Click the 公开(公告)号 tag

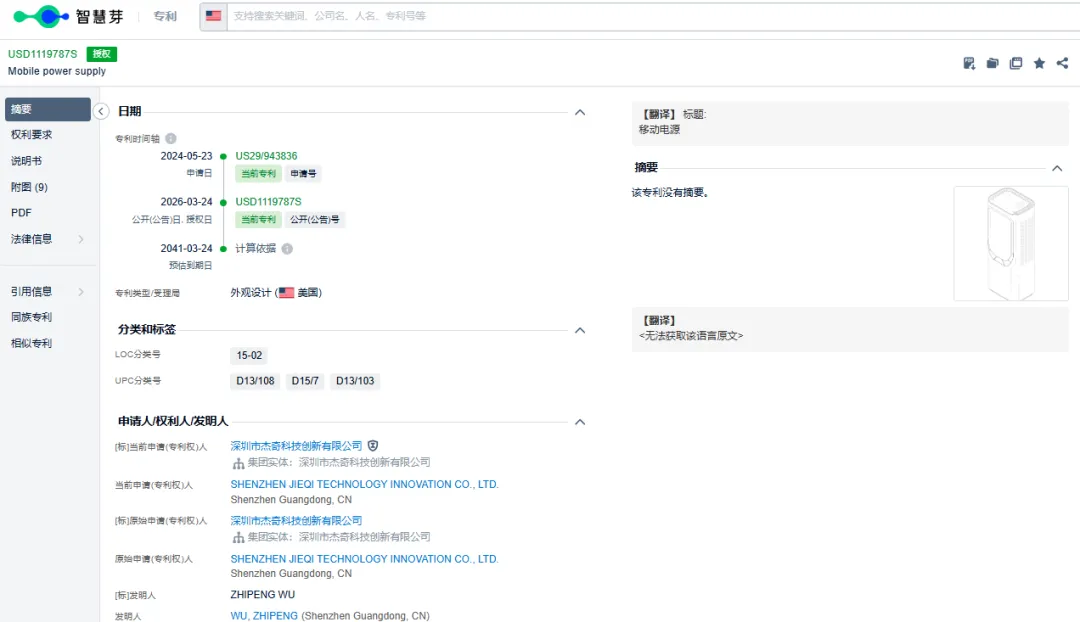pos(315,220)
